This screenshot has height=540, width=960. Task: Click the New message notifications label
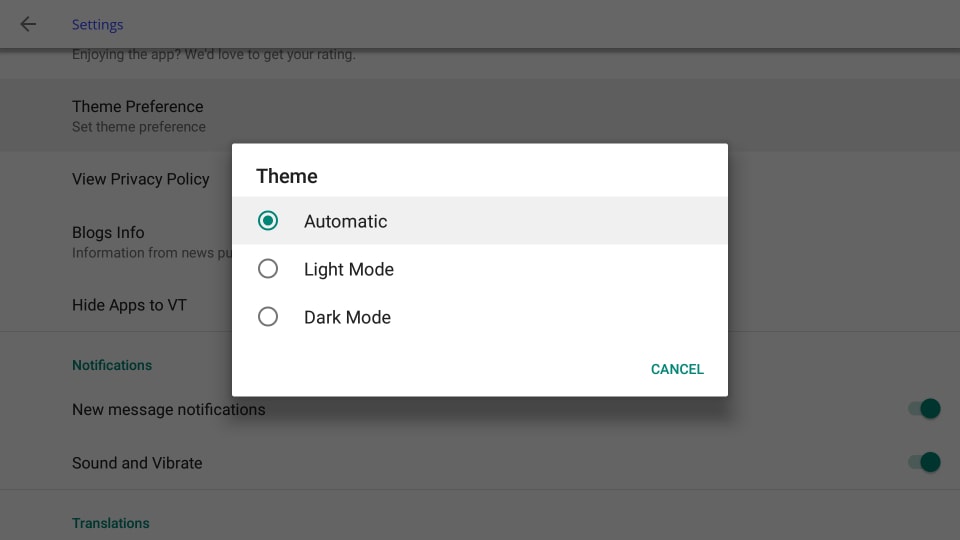click(169, 410)
